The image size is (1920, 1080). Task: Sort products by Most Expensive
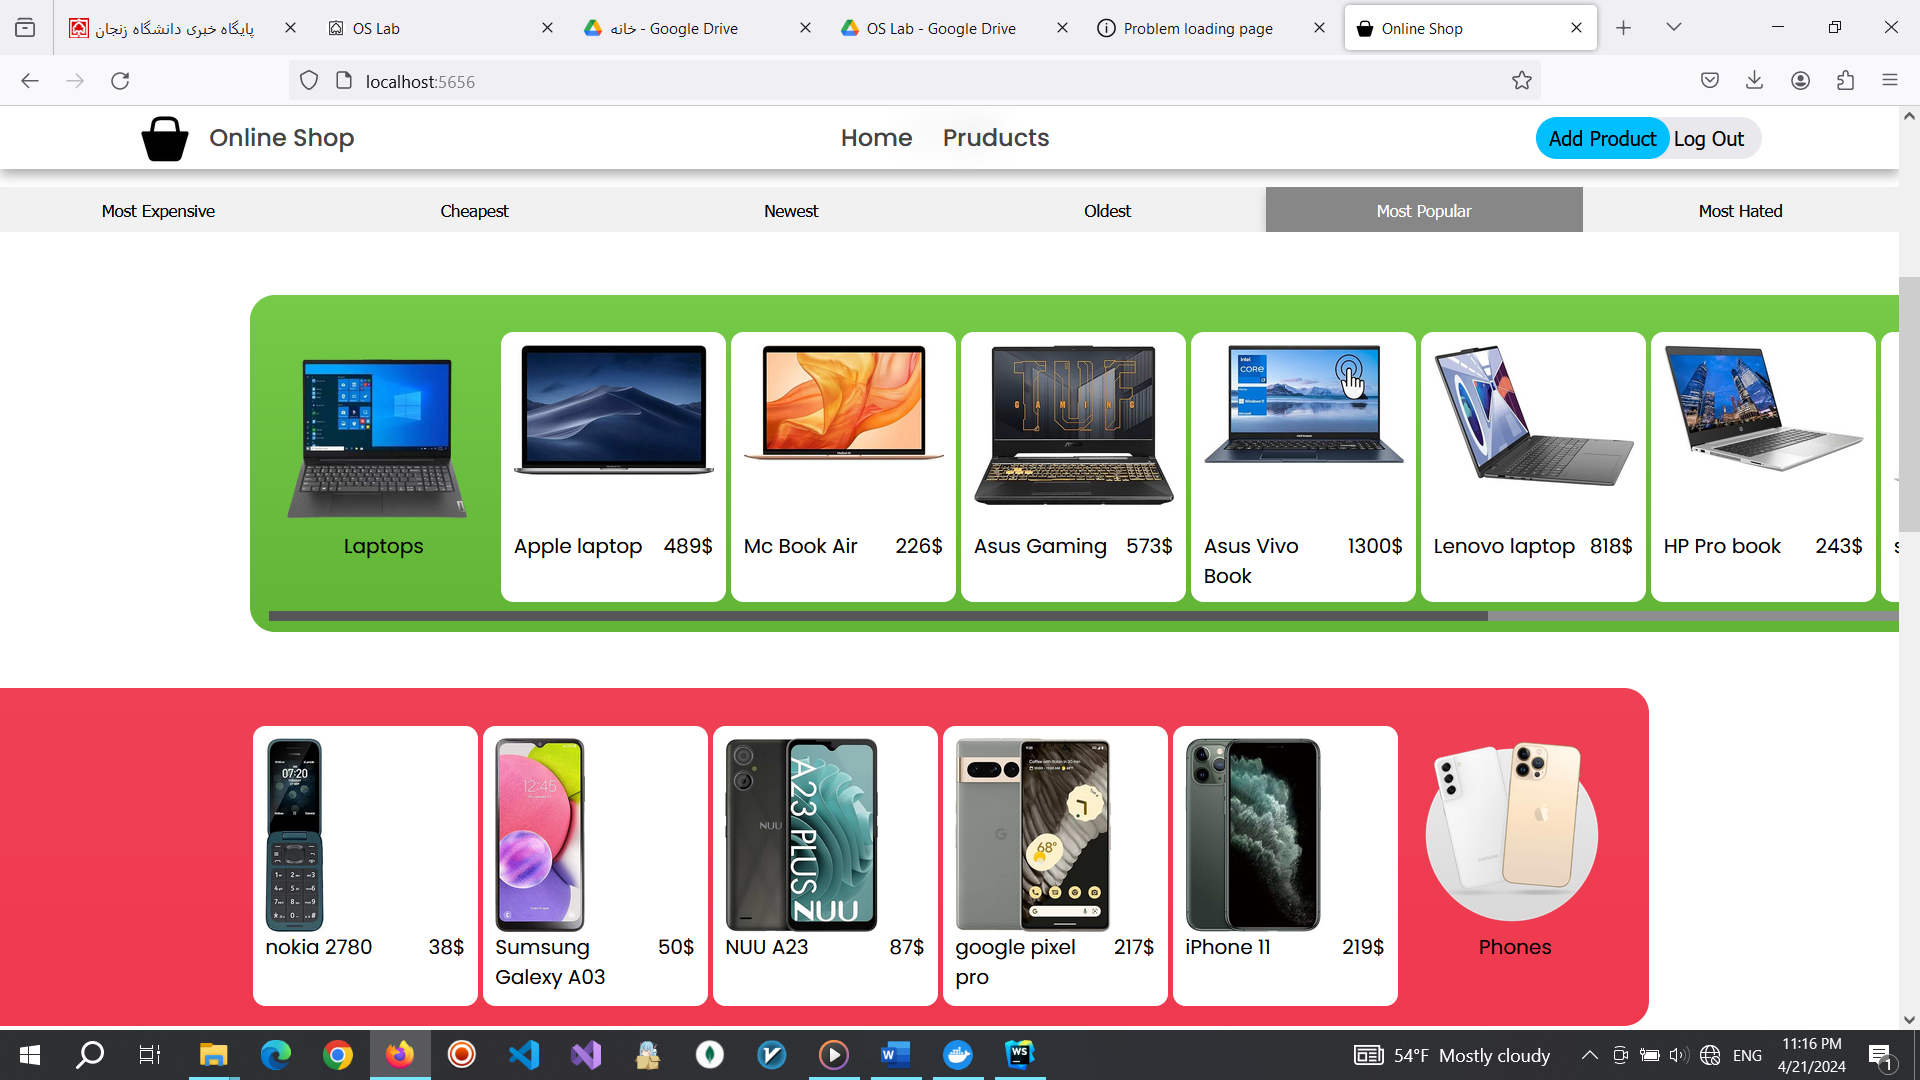(158, 211)
